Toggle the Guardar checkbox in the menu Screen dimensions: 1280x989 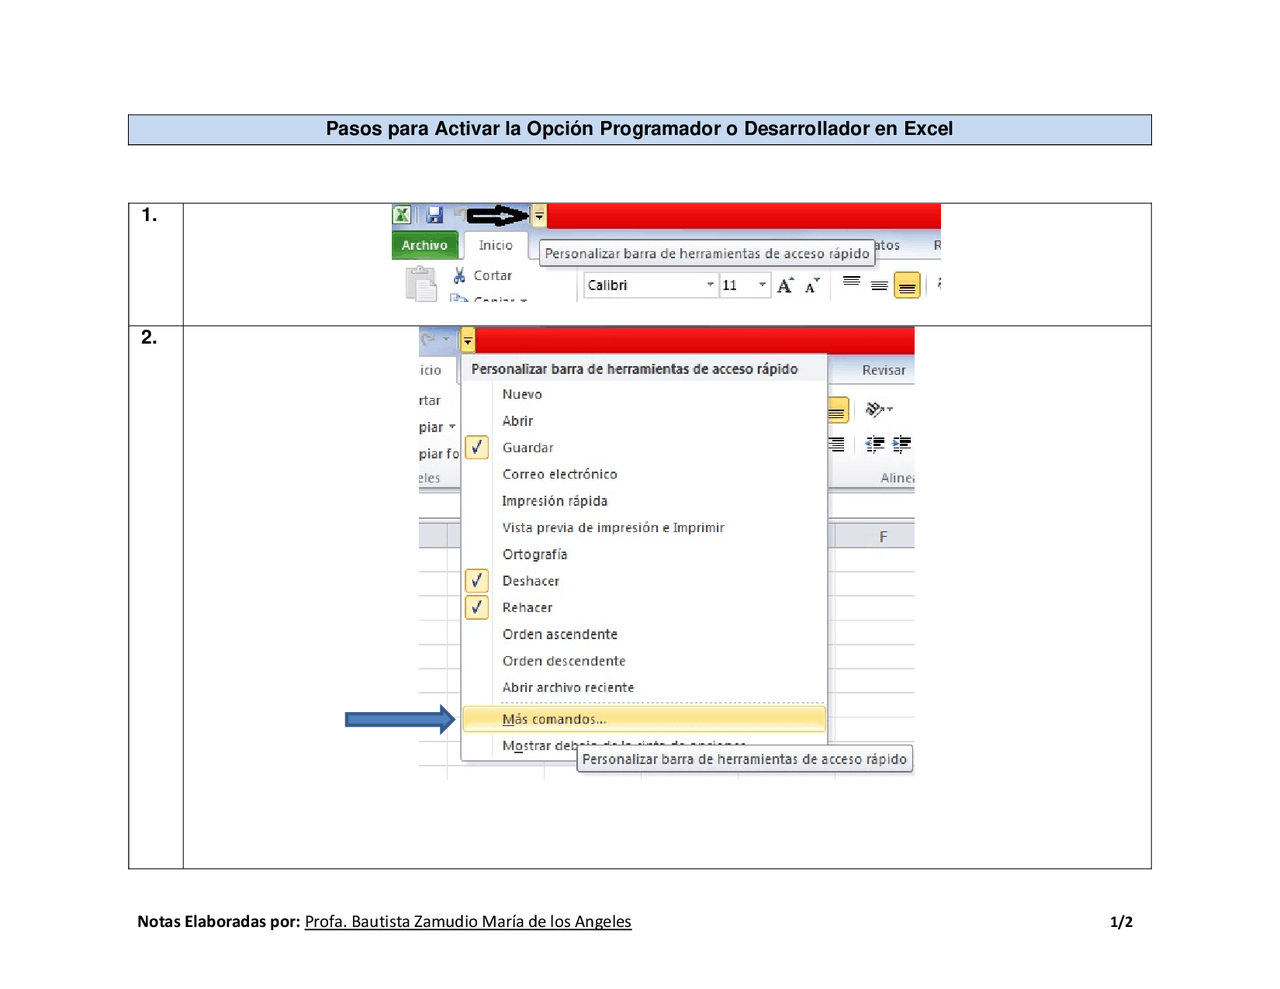[x=477, y=447]
